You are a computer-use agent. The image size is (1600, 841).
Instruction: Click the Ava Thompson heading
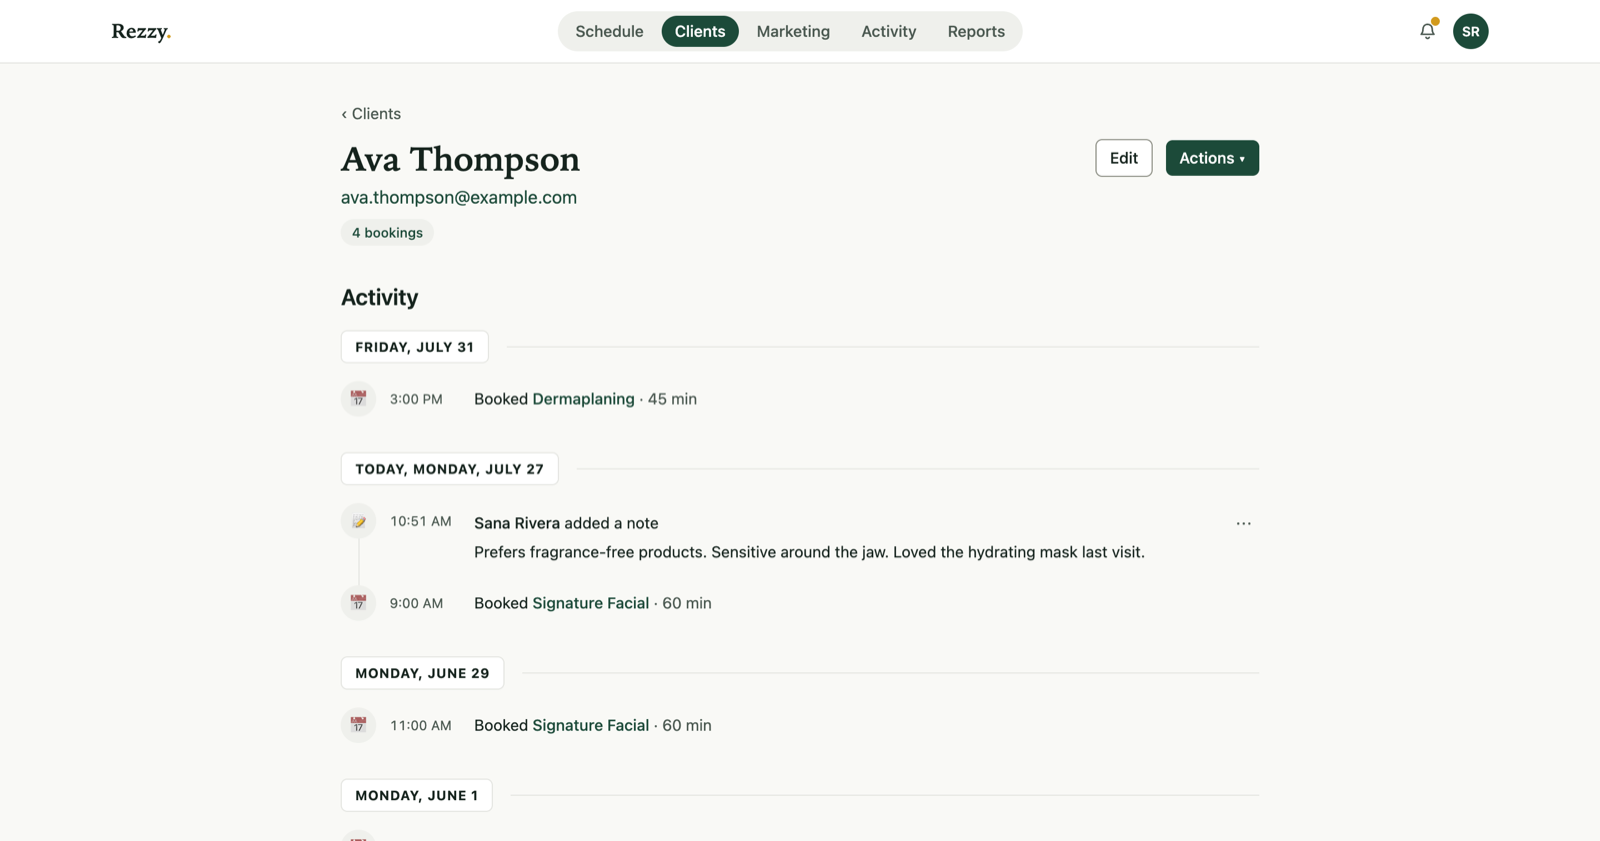tap(460, 159)
